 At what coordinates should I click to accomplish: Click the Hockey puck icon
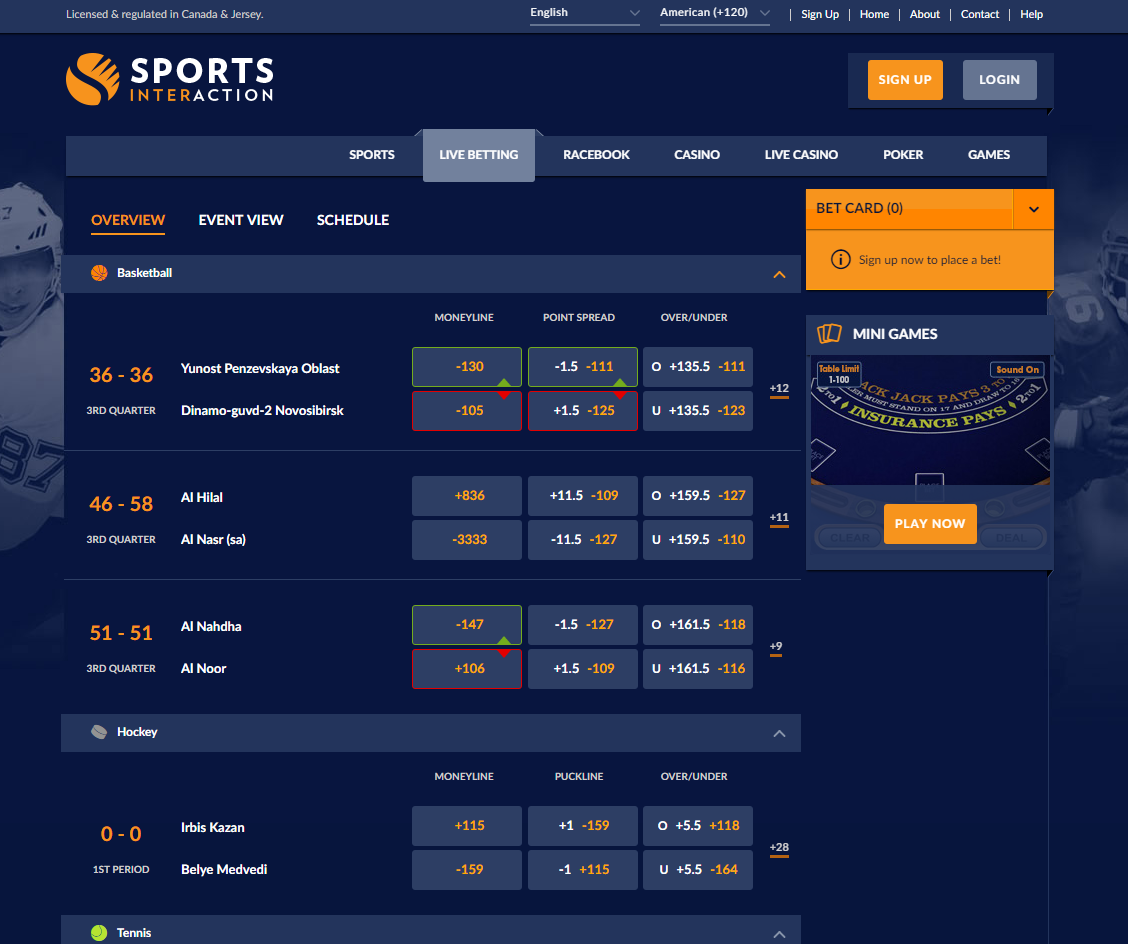tap(98, 731)
